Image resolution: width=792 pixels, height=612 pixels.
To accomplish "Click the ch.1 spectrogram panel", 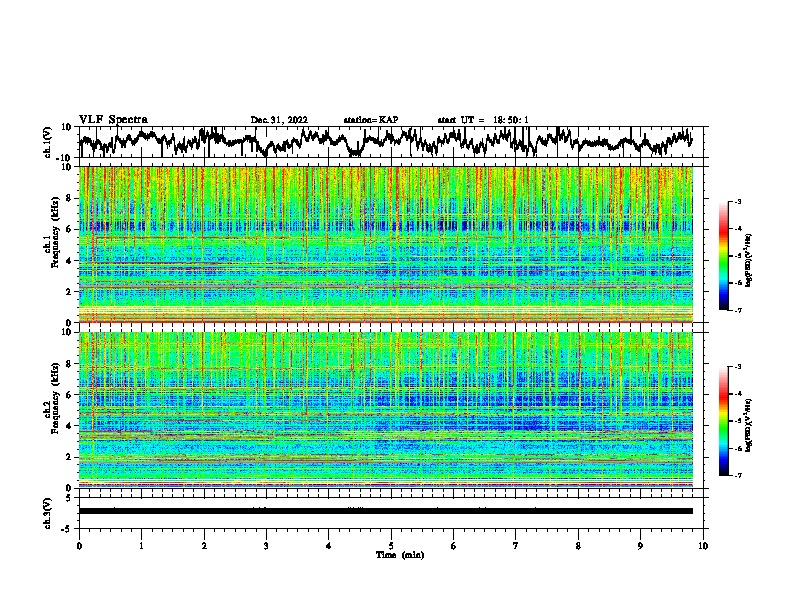I will pos(386,244).
